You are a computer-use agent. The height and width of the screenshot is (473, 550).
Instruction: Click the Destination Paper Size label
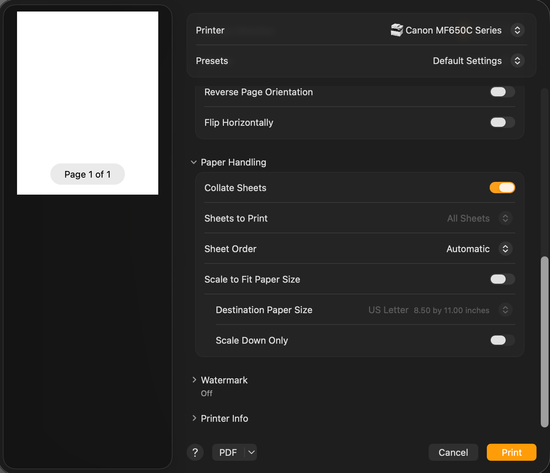pos(264,310)
